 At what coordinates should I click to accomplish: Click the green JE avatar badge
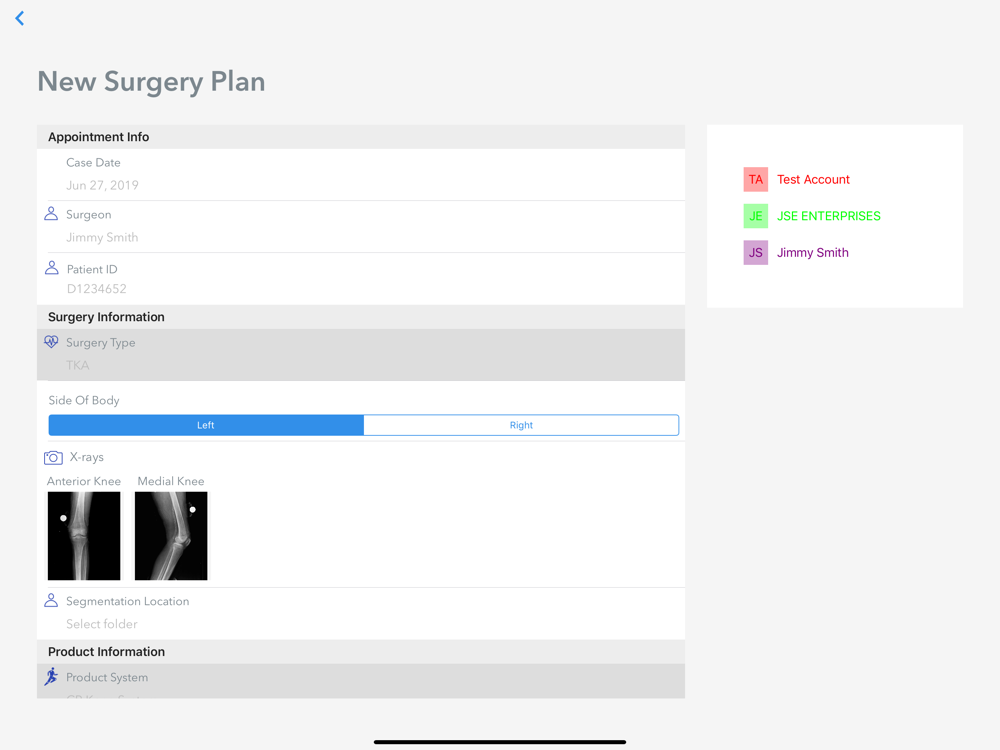756,216
